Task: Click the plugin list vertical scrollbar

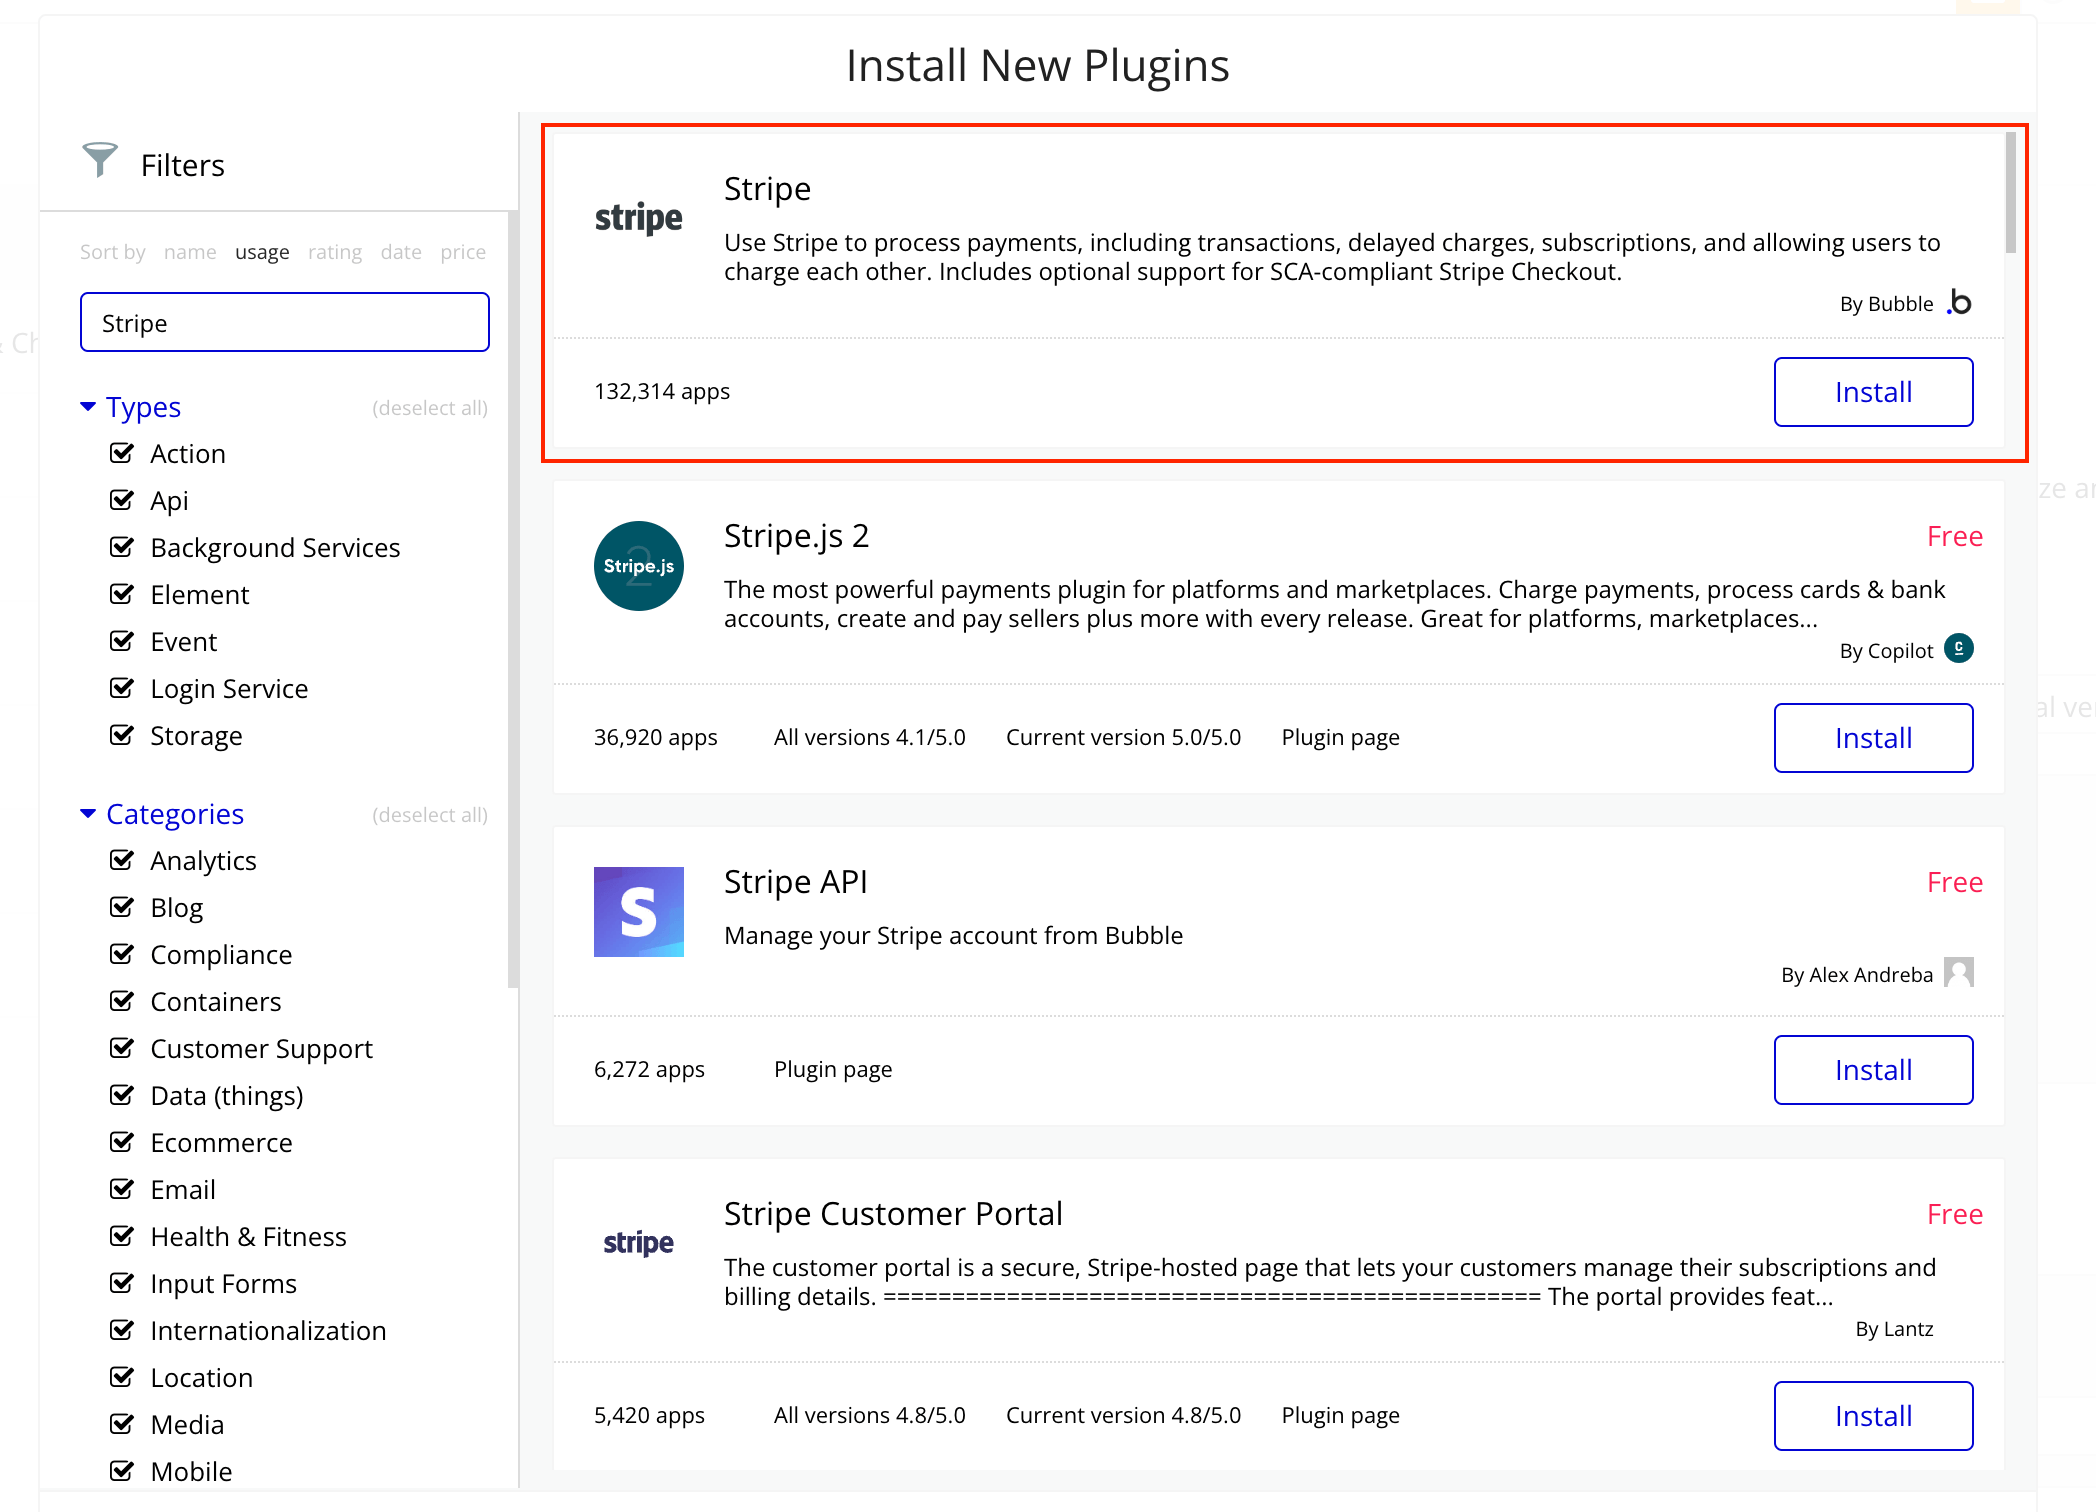Action: tap(2011, 193)
